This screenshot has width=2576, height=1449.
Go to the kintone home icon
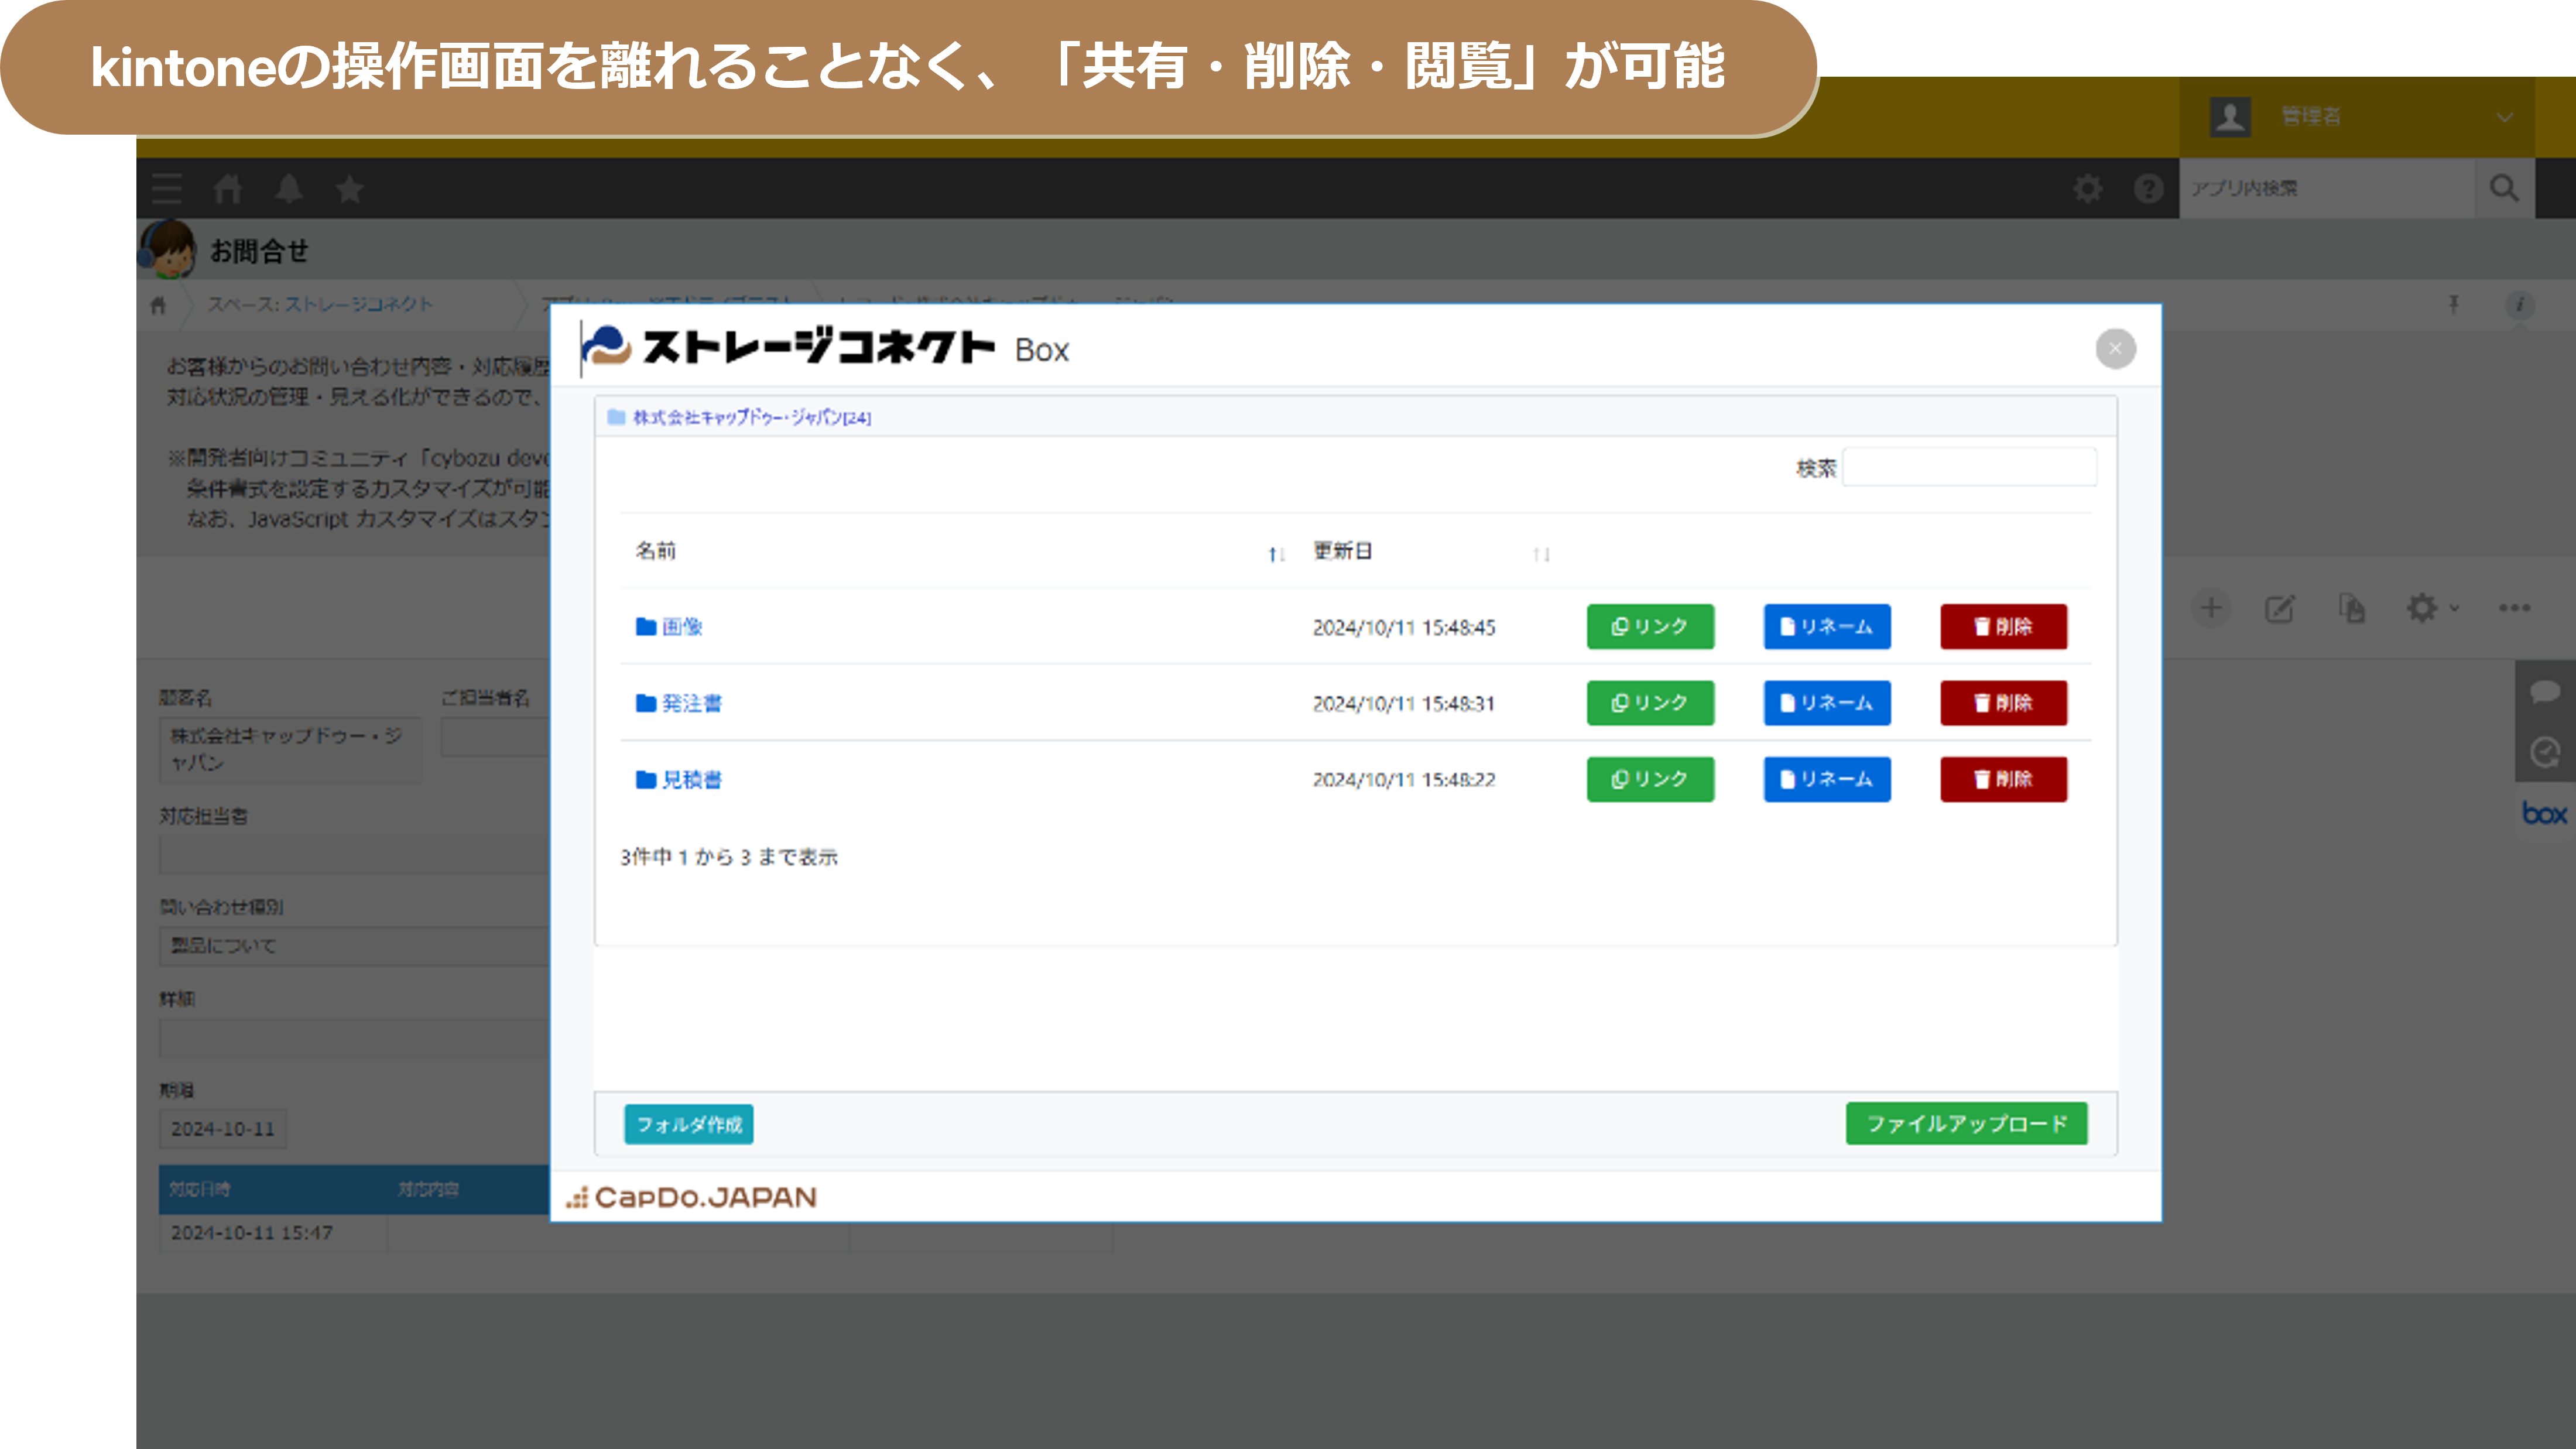tap(228, 188)
